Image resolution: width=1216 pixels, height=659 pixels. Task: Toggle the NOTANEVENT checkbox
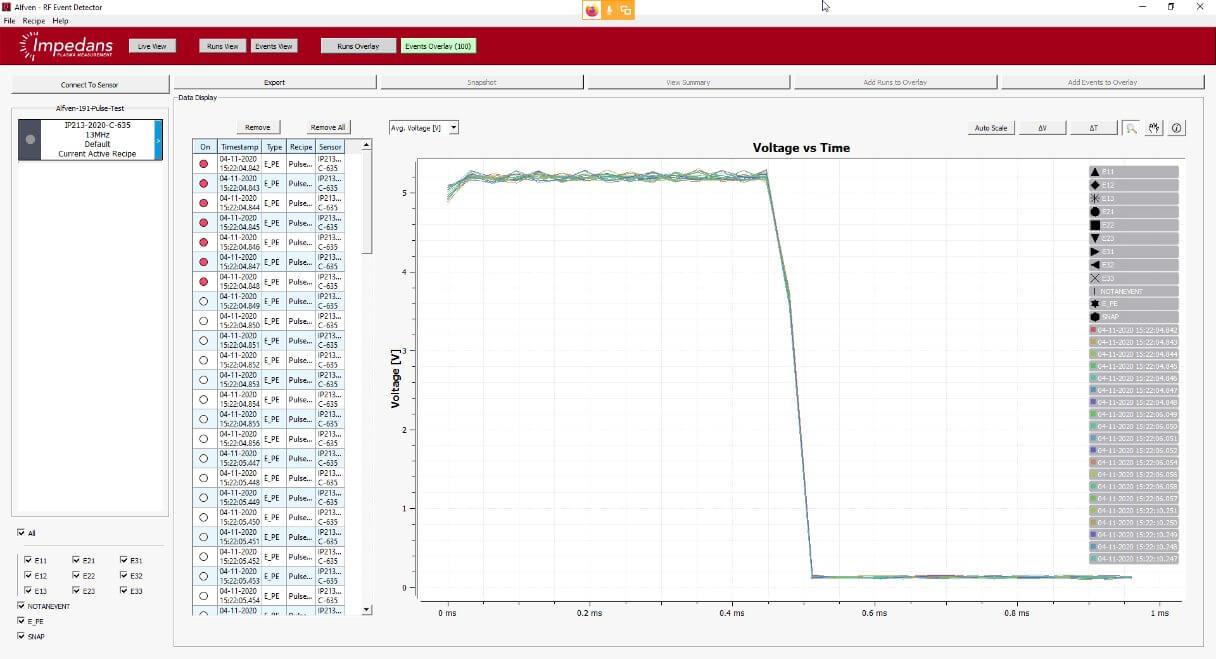point(21,606)
